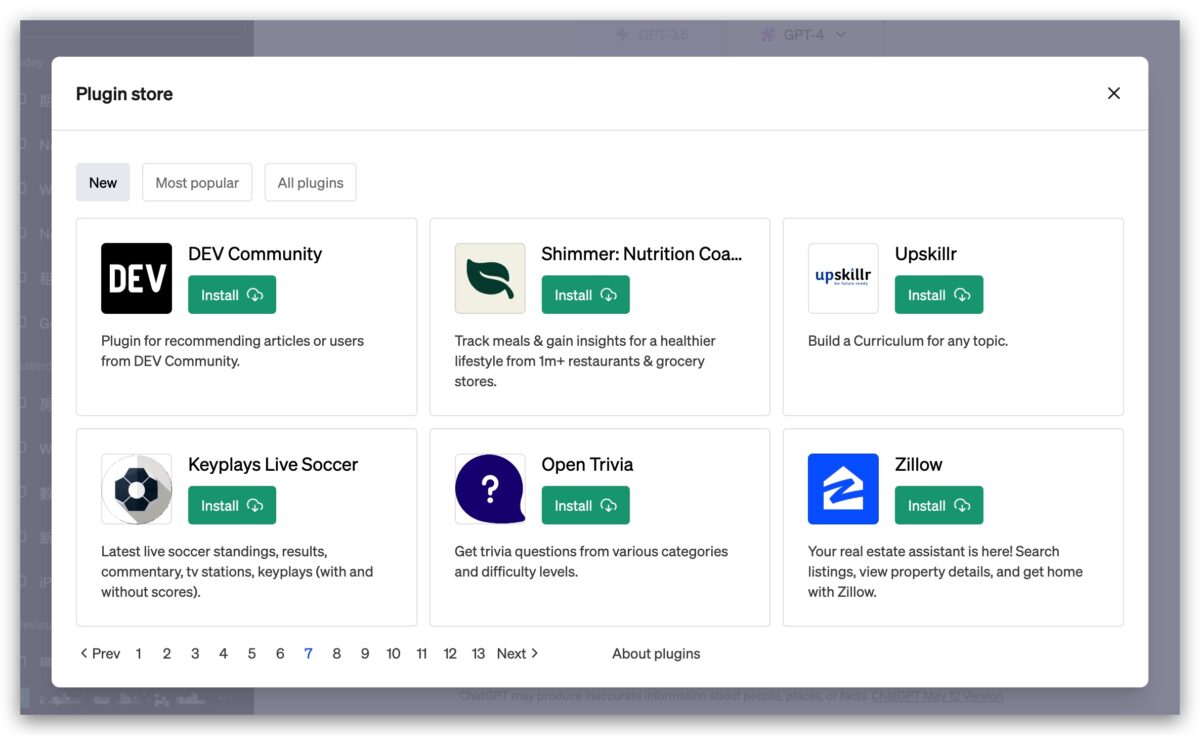The width and height of the screenshot is (1200, 735).
Task: Click the DEV Community plugin description text
Action: [x=233, y=351]
